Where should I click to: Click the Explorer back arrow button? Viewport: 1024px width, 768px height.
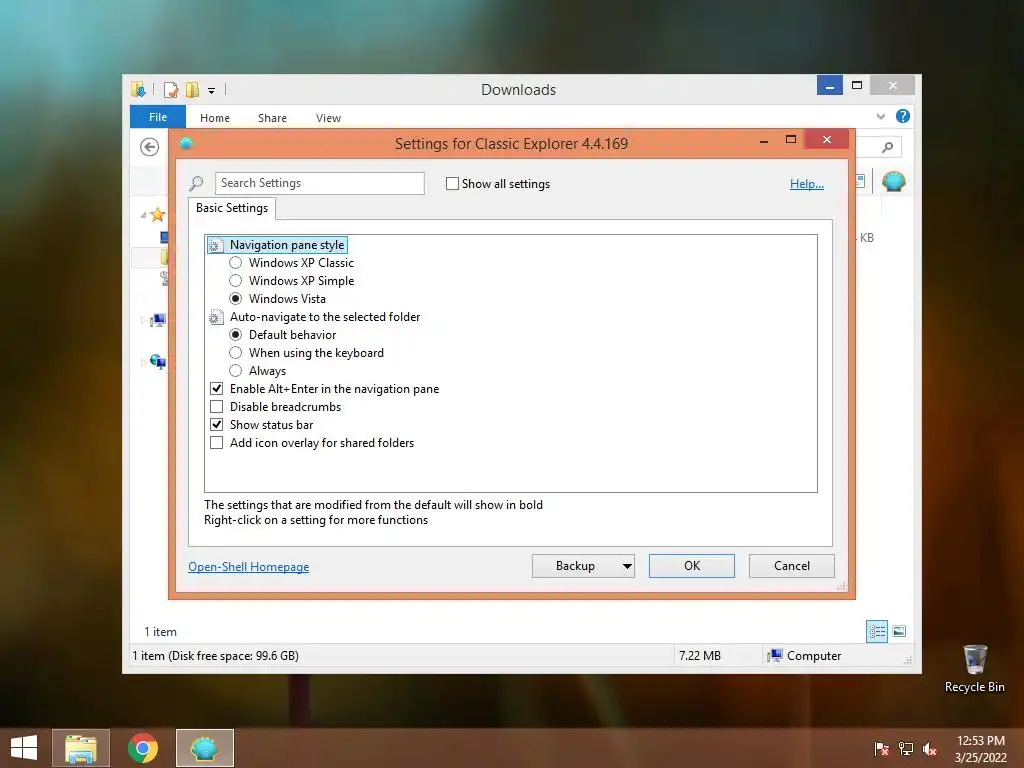point(150,147)
